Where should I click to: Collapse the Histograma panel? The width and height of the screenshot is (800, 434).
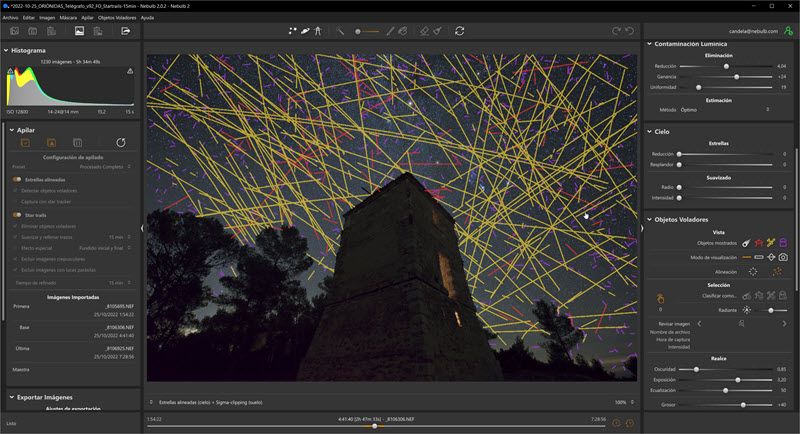pyautogui.click(x=6, y=50)
